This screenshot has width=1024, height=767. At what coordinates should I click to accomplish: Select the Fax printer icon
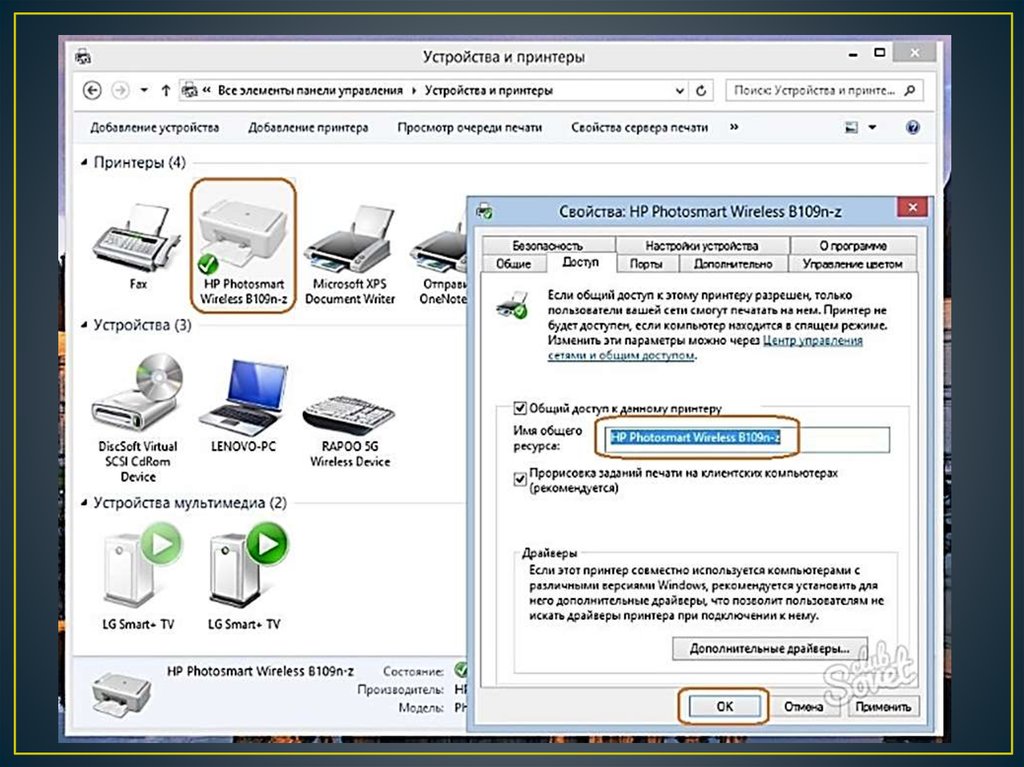click(137, 241)
